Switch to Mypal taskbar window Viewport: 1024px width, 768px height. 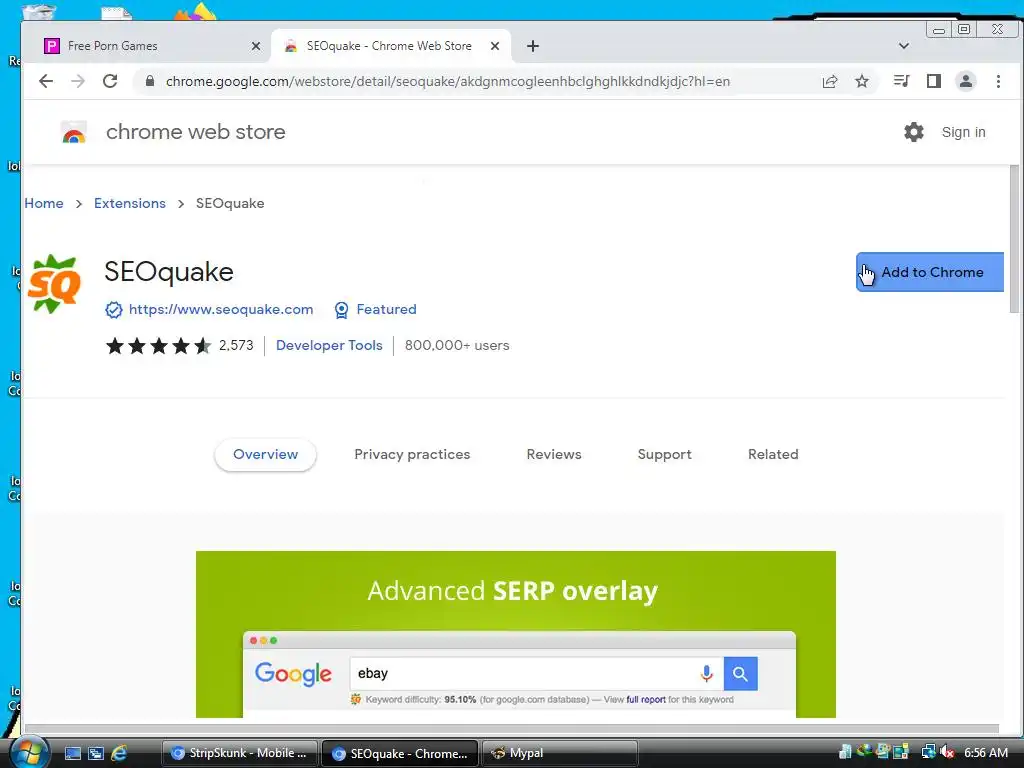tap(560, 754)
